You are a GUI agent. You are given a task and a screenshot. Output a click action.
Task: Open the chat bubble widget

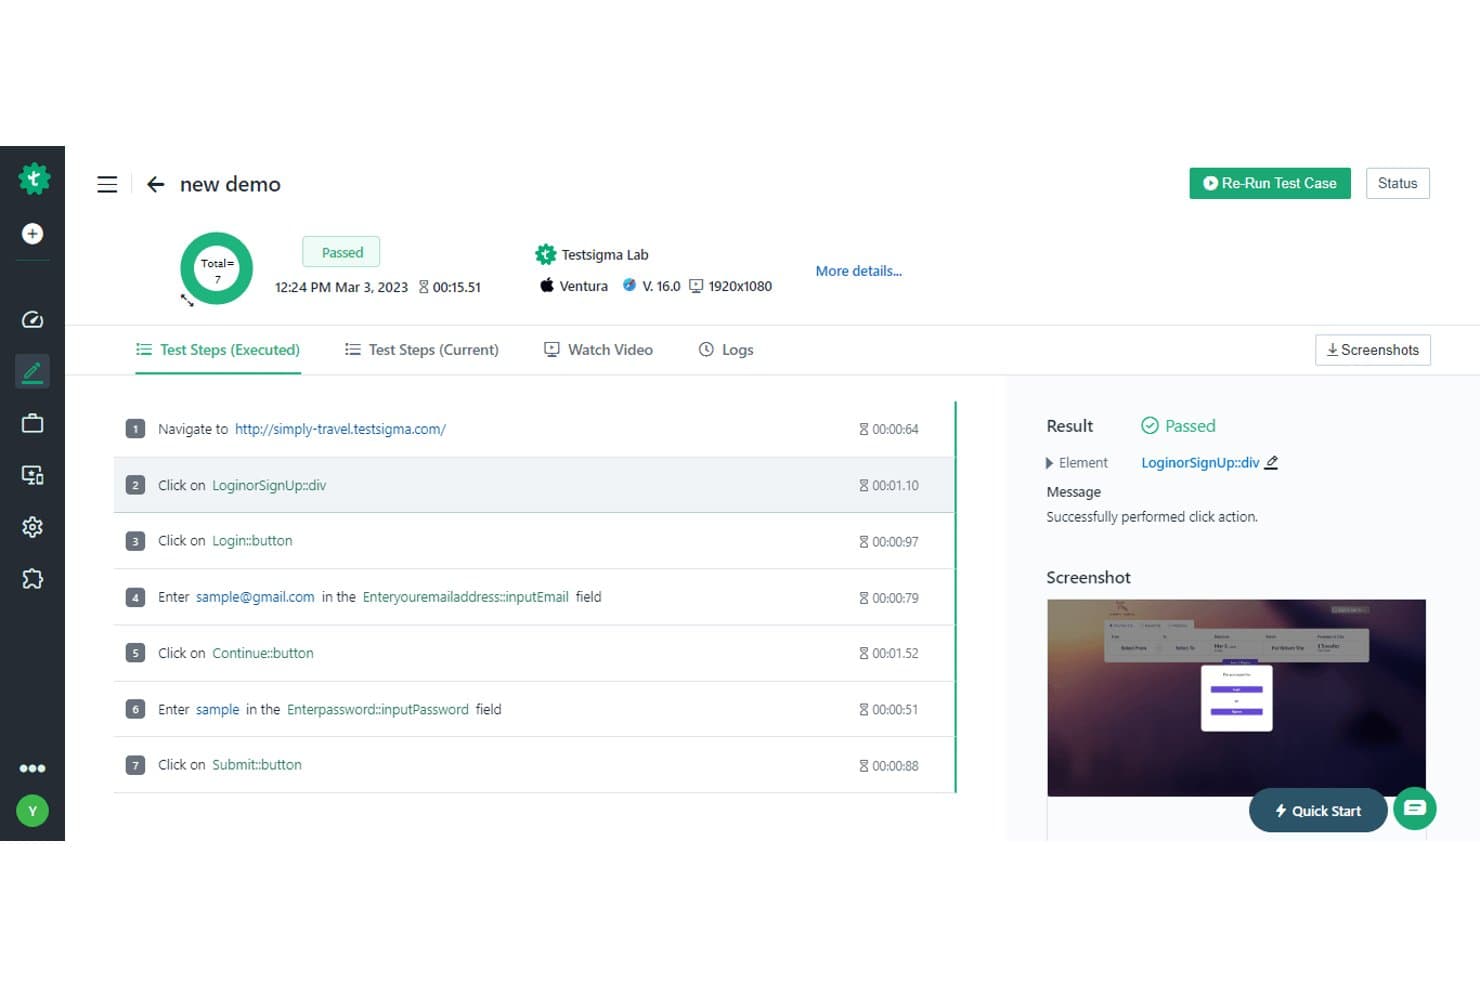[1415, 808]
